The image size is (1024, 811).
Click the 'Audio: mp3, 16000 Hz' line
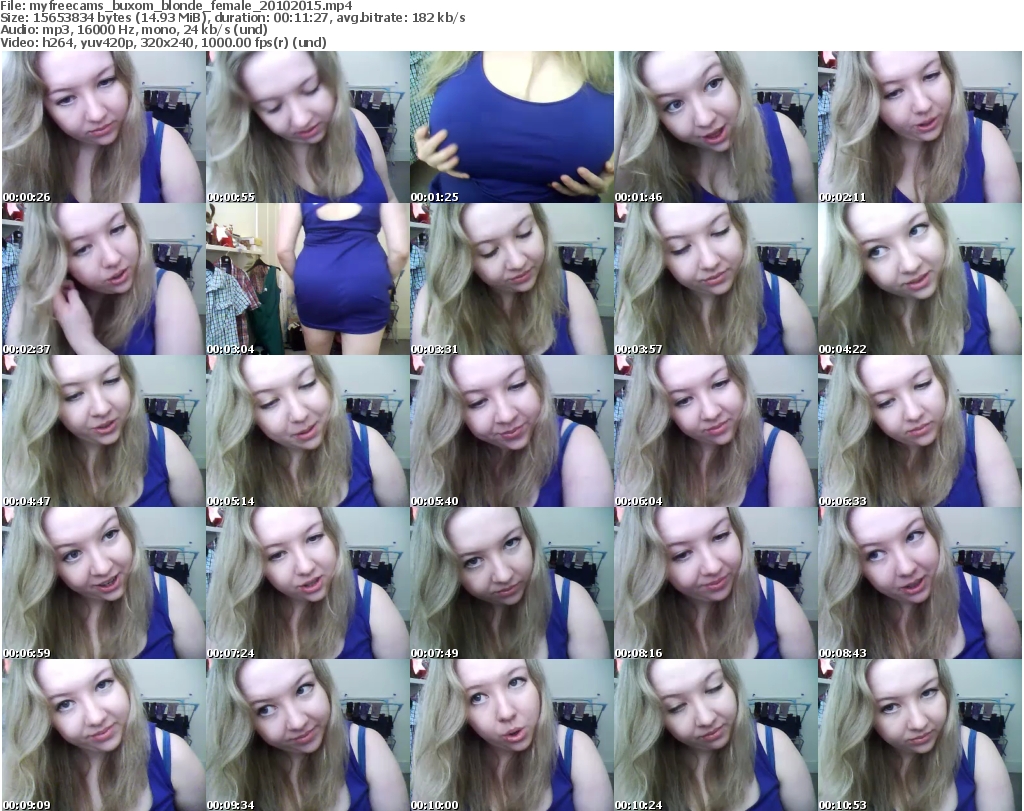pyautogui.click(x=134, y=30)
